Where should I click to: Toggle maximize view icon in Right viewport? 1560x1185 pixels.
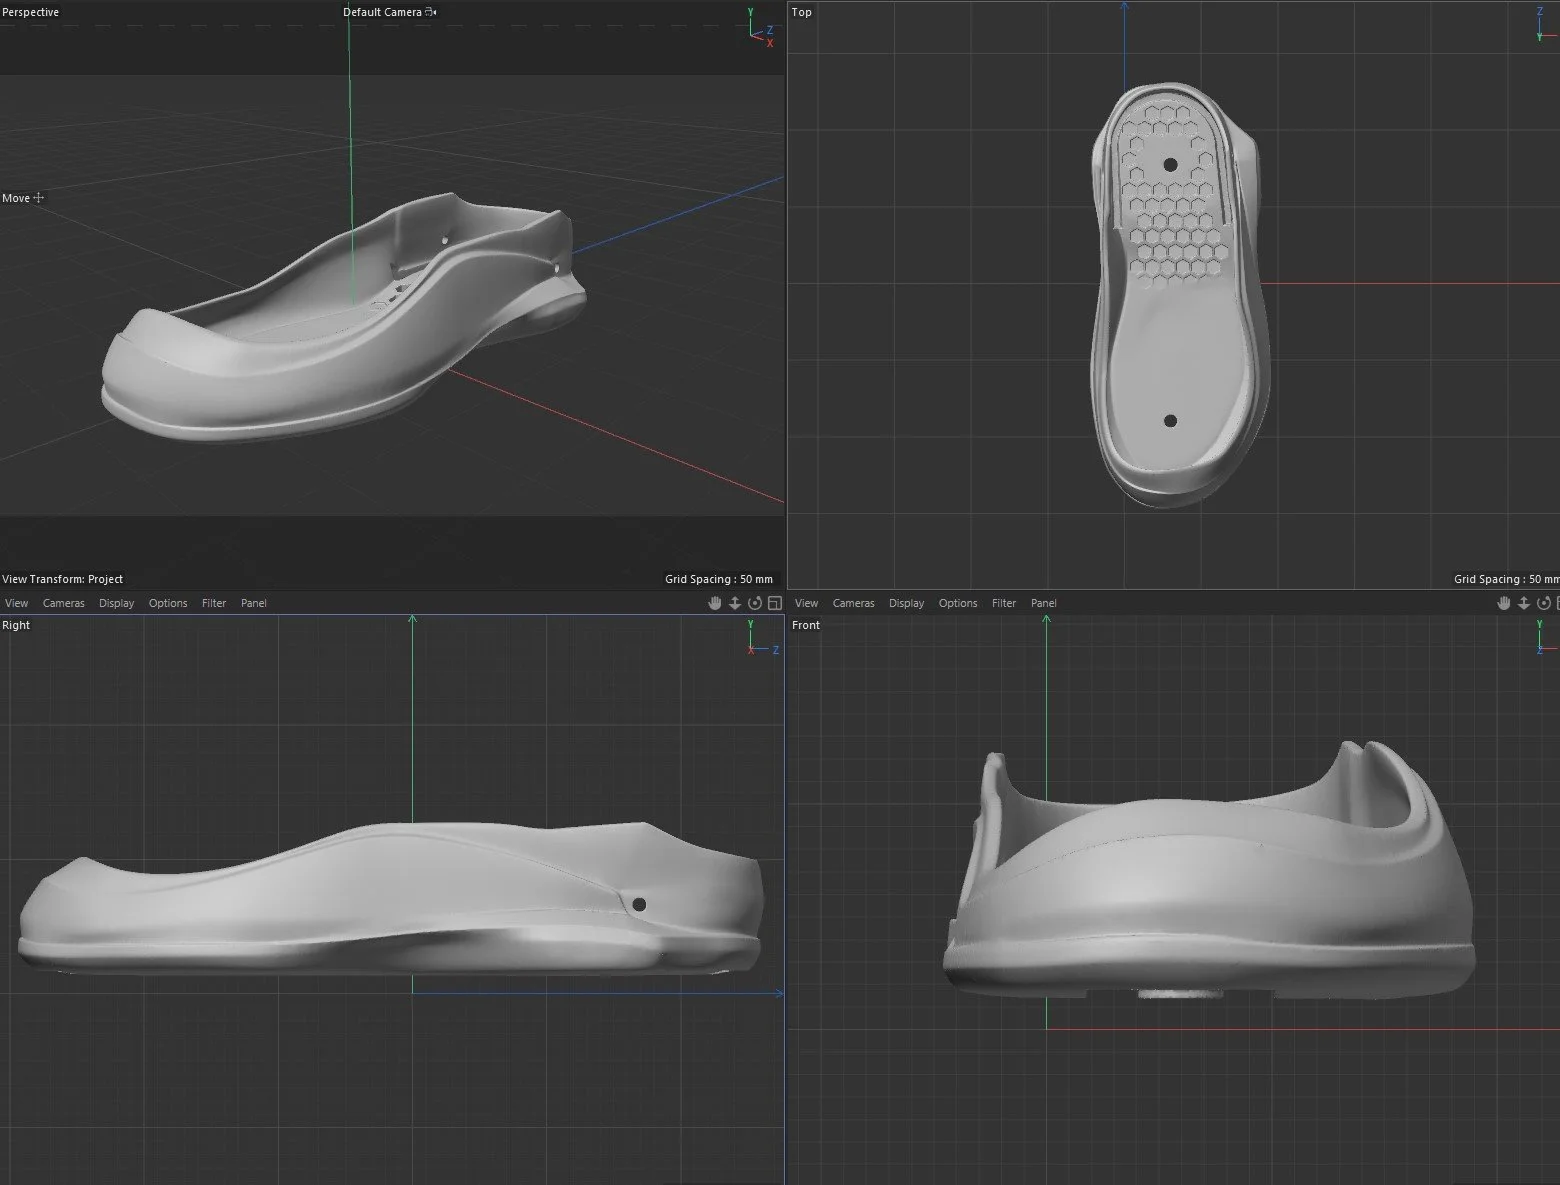click(x=774, y=603)
